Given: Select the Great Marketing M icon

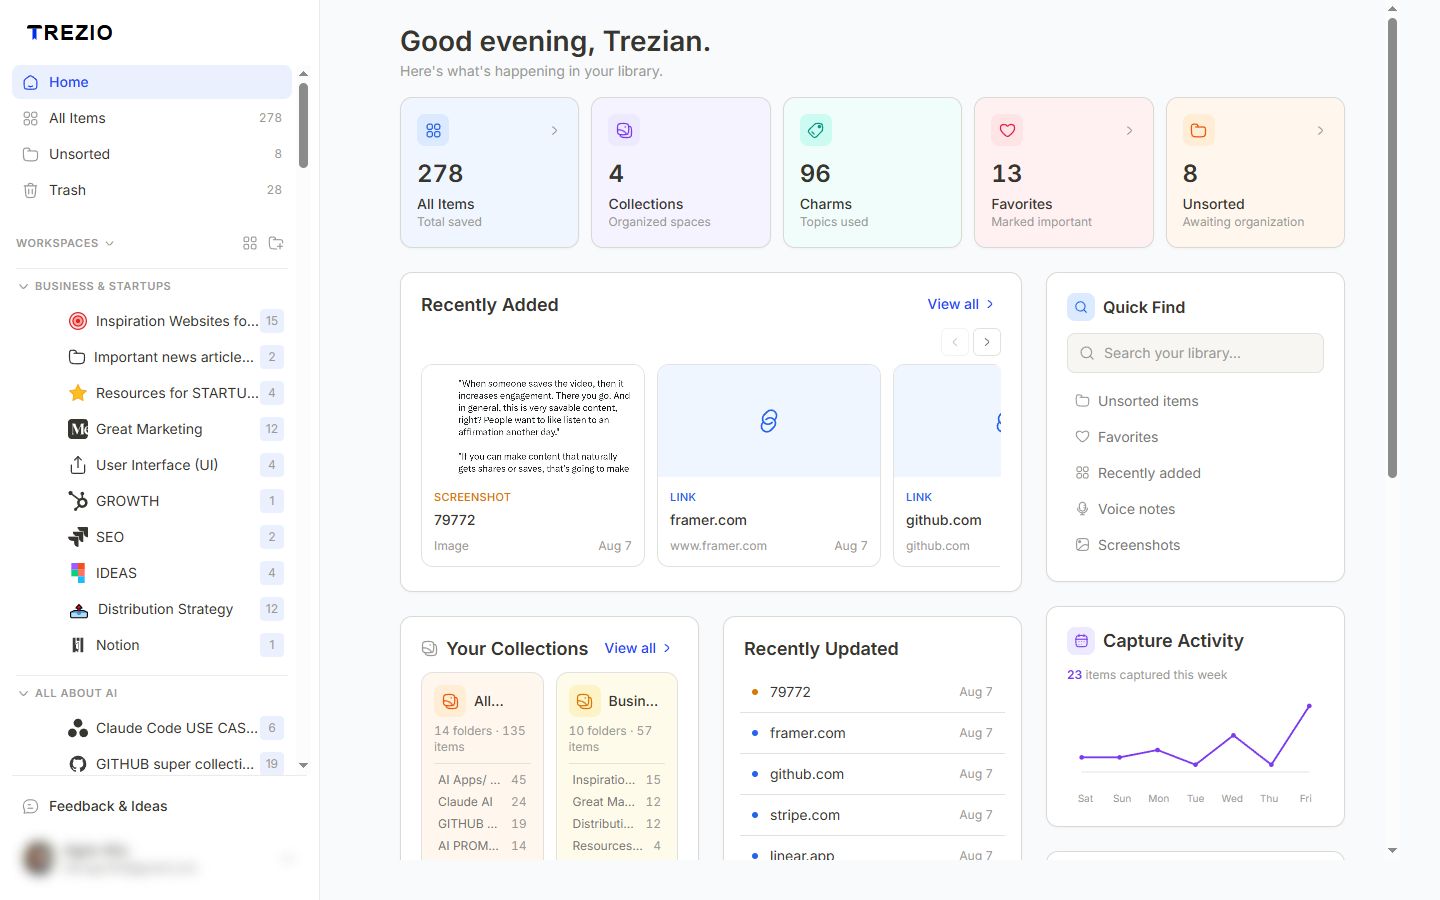Looking at the screenshot, I should coord(78,429).
